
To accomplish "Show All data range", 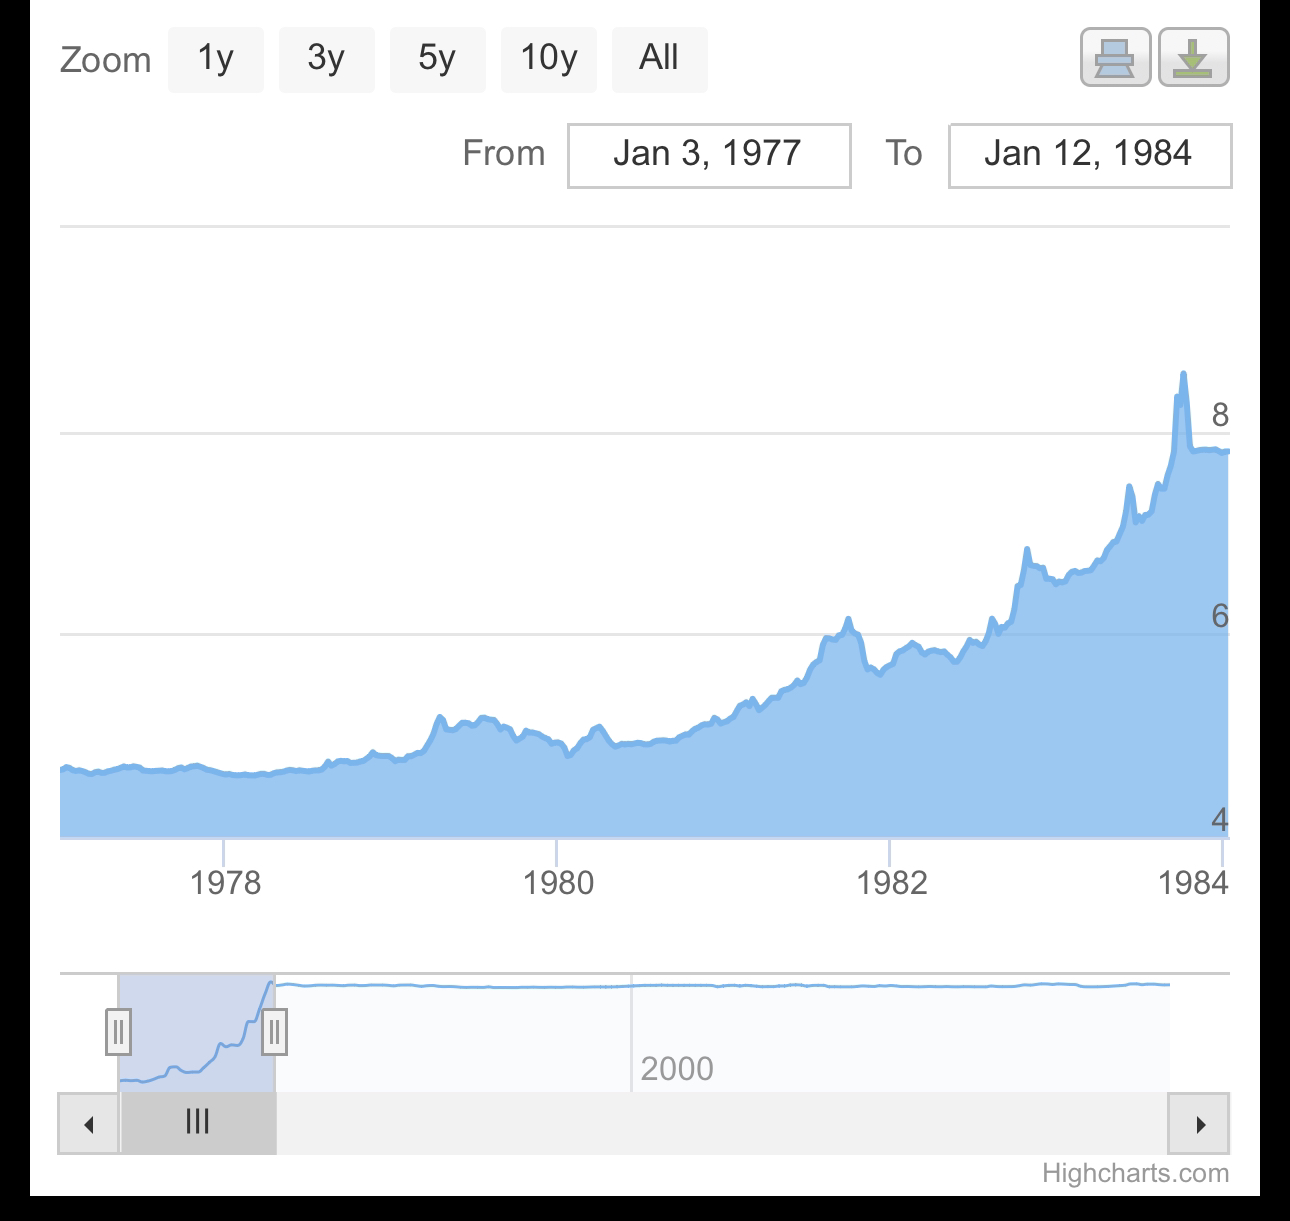I will [660, 59].
